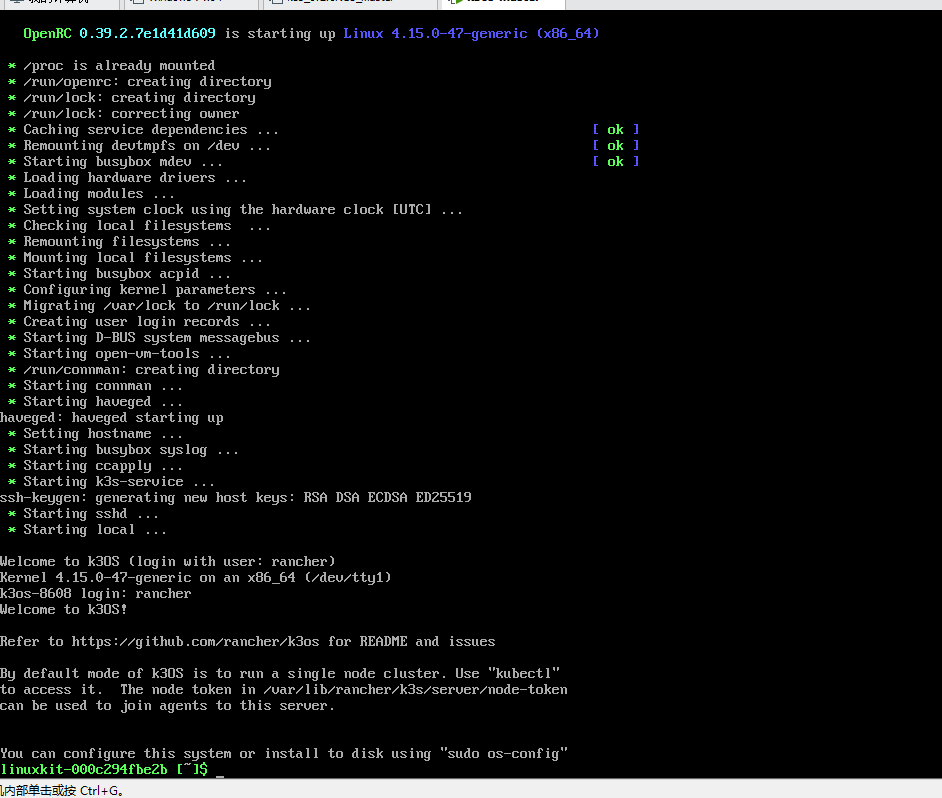Click "Starting local" line

tap(87, 530)
